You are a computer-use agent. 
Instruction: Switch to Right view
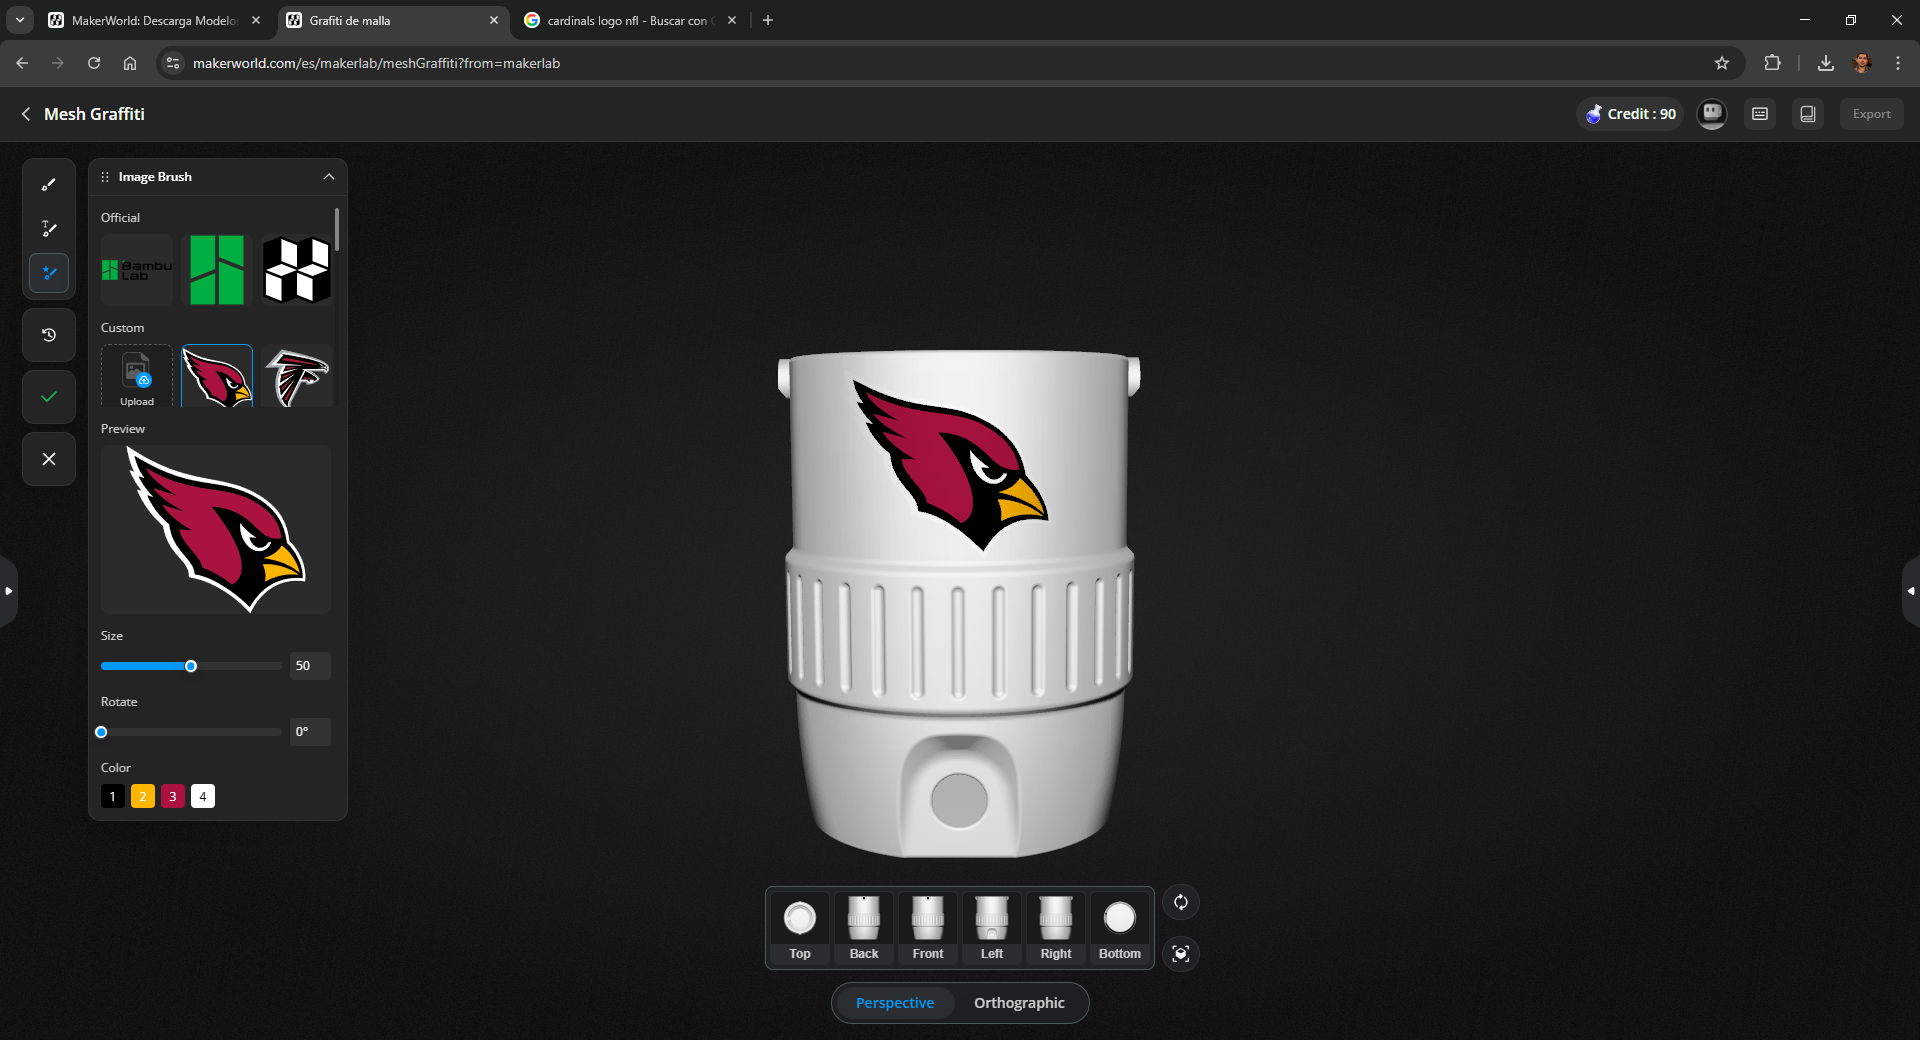tap(1056, 928)
